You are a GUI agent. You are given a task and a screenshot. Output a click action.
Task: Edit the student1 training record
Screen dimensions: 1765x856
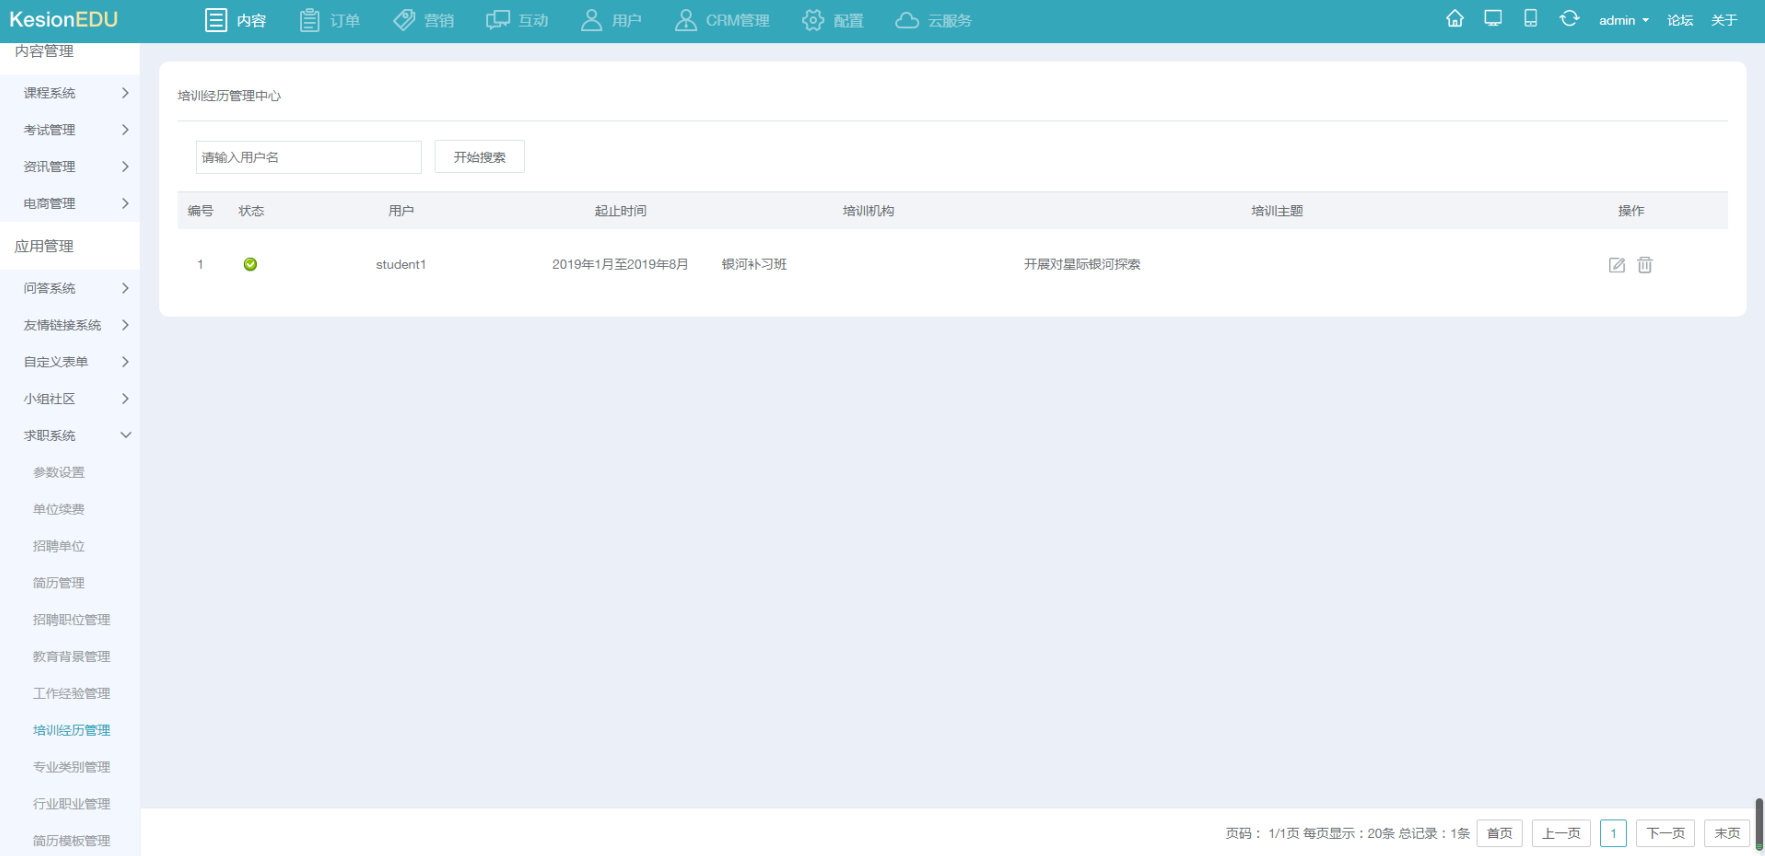pyautogui.click(x=1616, y=265)
